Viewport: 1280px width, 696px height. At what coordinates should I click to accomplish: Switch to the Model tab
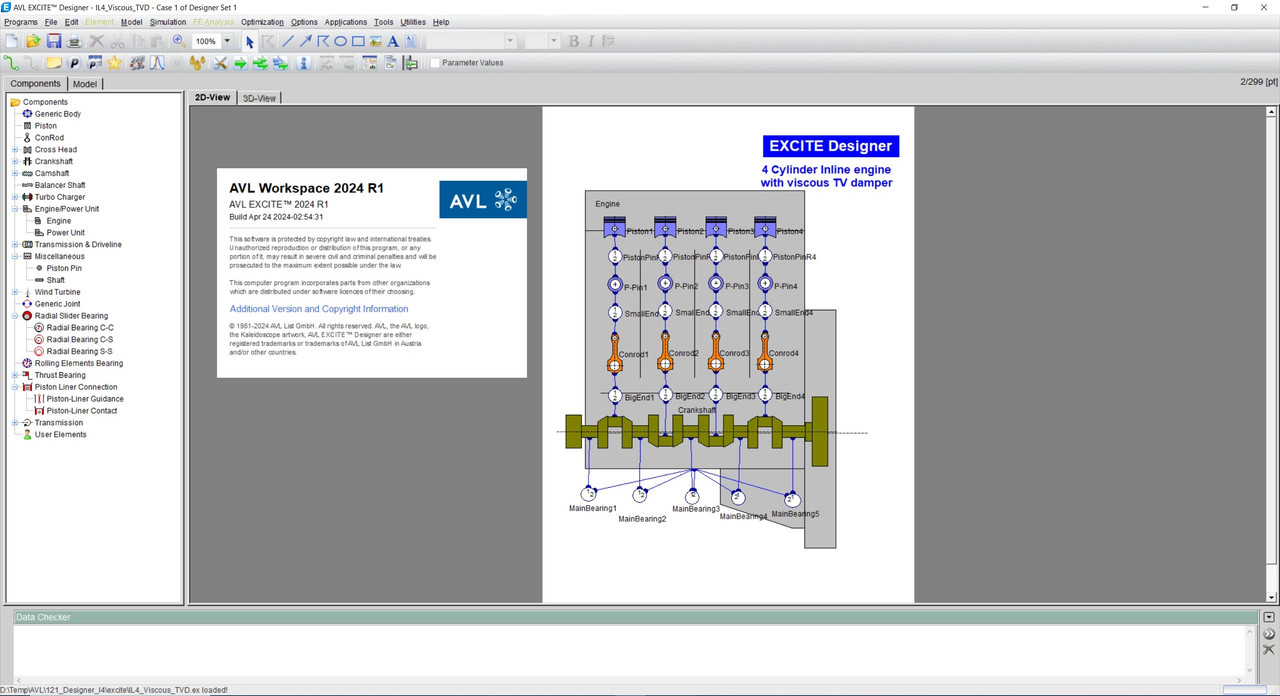(x=85, y=84)
